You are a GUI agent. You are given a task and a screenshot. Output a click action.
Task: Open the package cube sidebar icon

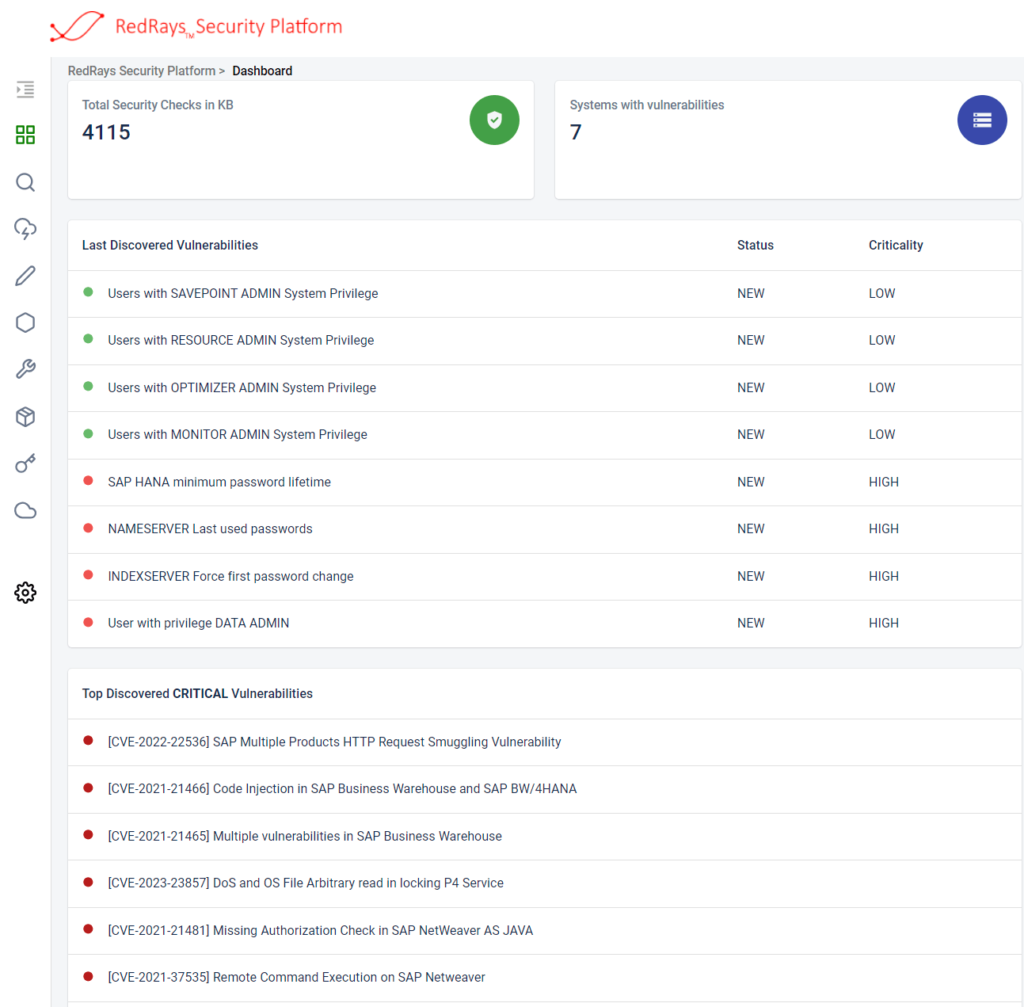click(25, 417)
